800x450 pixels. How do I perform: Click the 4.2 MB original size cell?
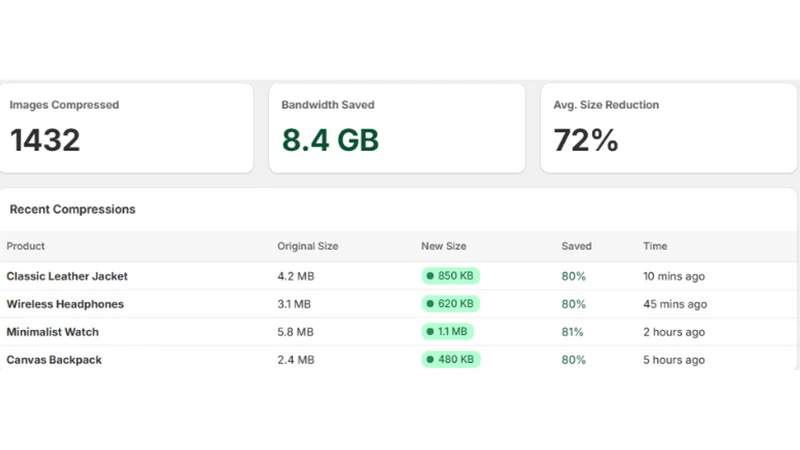pos(296,276)
